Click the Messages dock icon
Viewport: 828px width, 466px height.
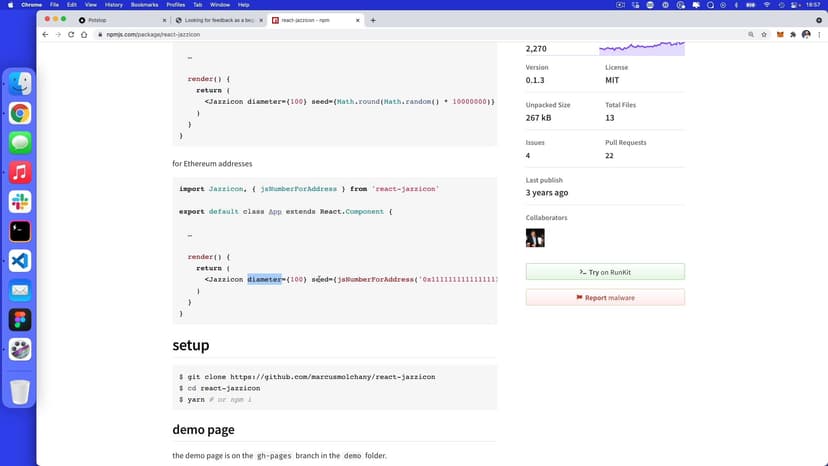20,142
